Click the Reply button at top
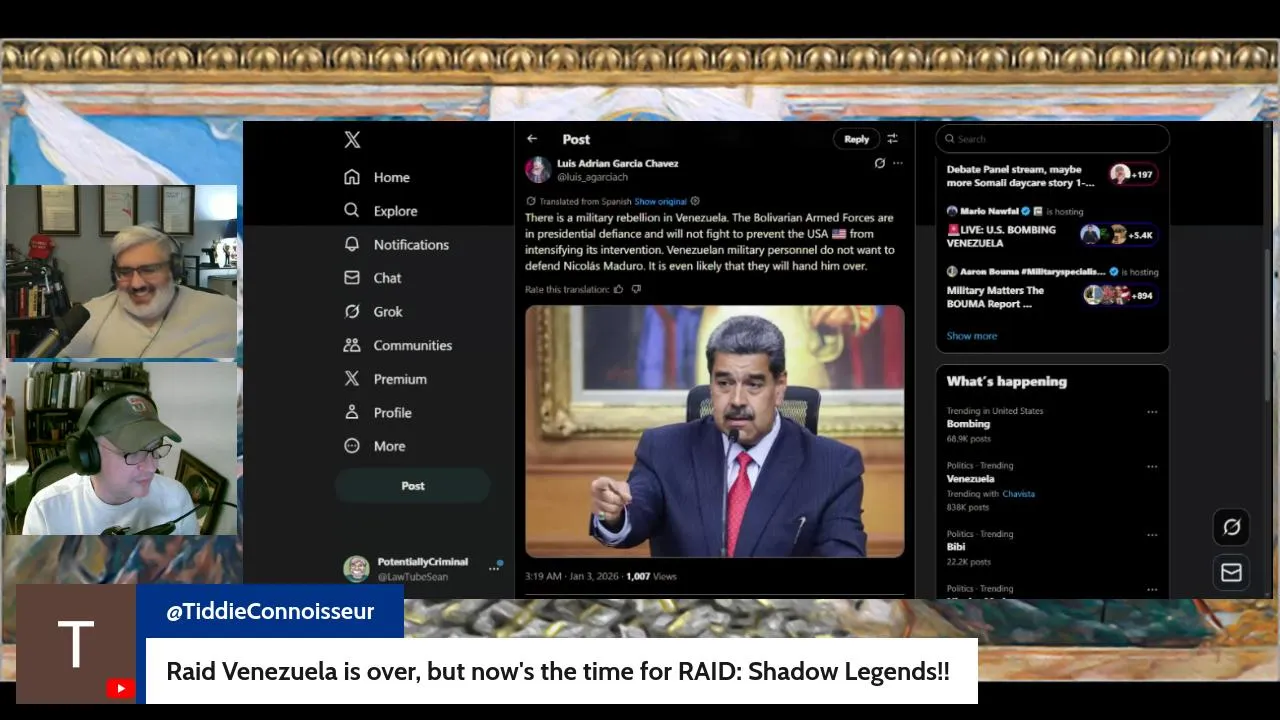This screenshot has height=720, width=1280. pyautogui.click(x=856, y=139)
